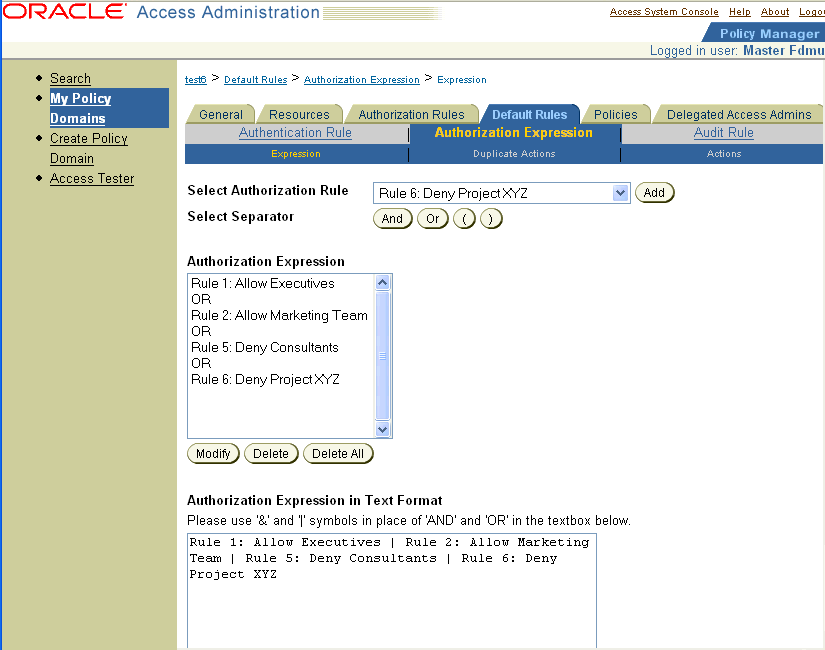The width and height of the screenshot is (825, 650).
Task: Open the About link
Action: click(775, 12)
